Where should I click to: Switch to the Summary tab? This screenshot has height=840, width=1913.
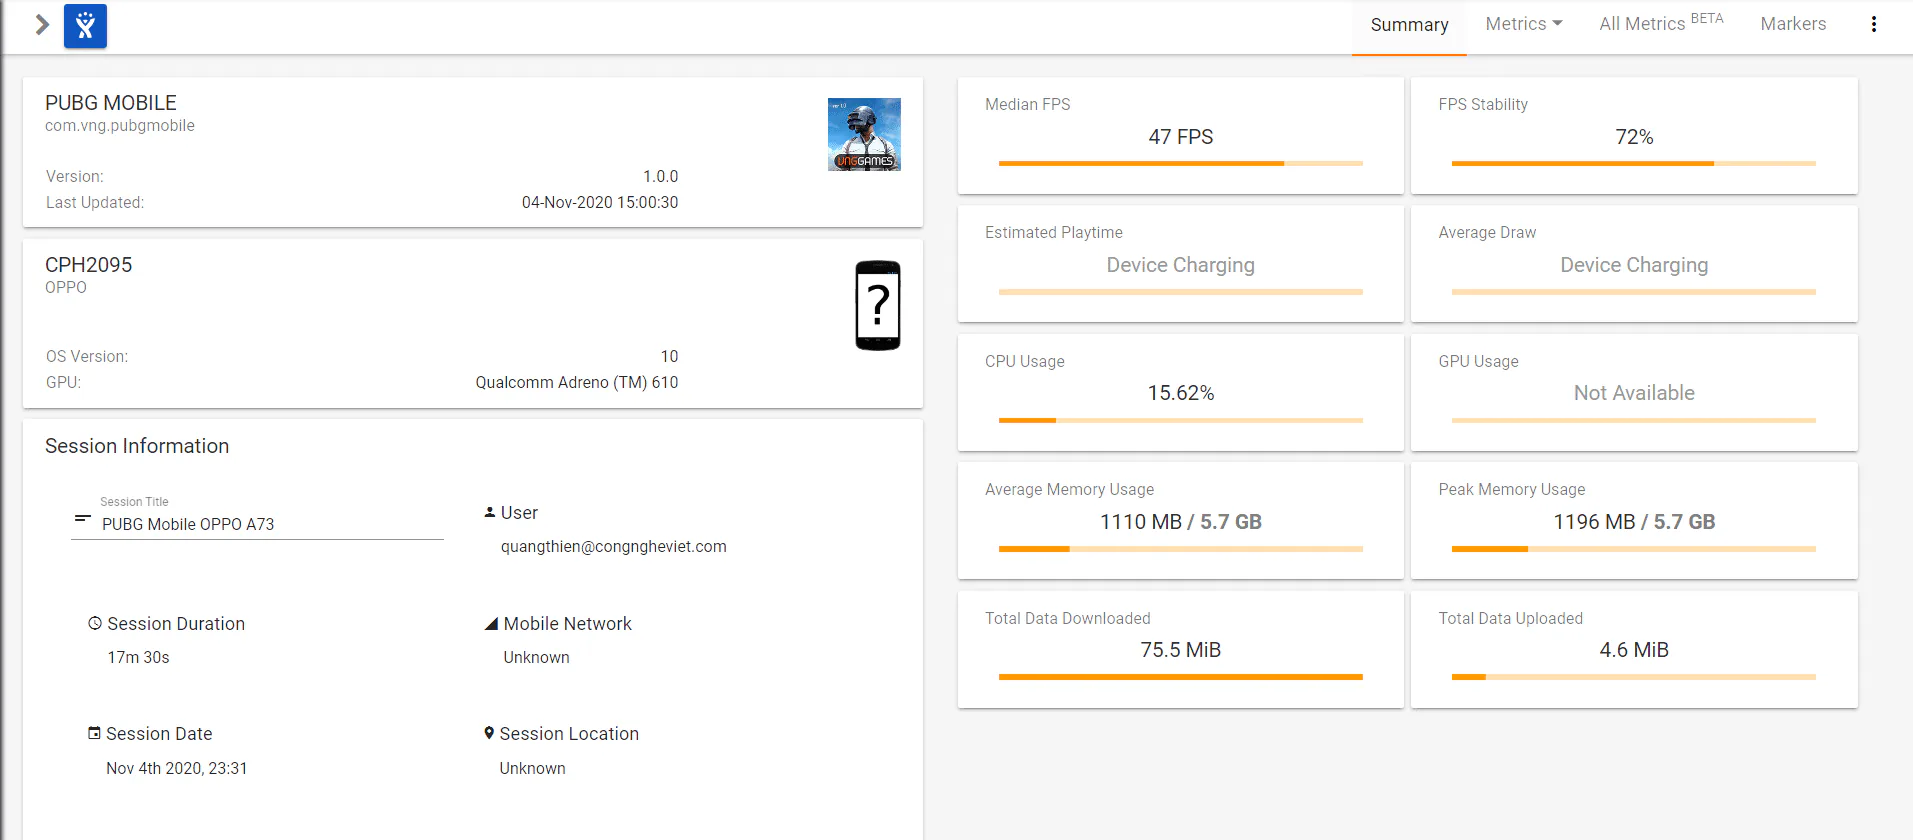[1409, 25]
